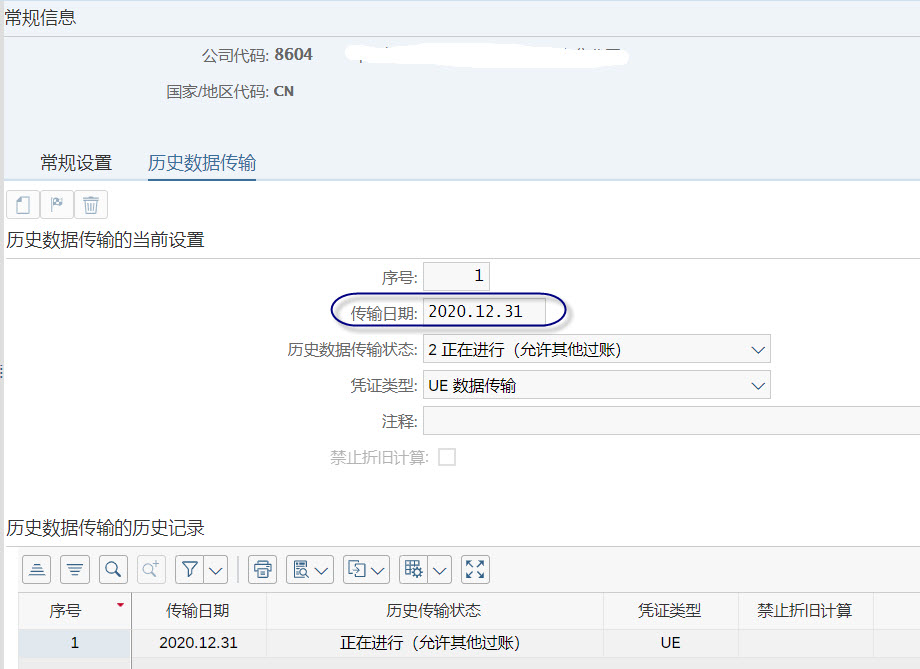Click the flag status icon
This screenshot has height=669, width=920.
[57, 205]
